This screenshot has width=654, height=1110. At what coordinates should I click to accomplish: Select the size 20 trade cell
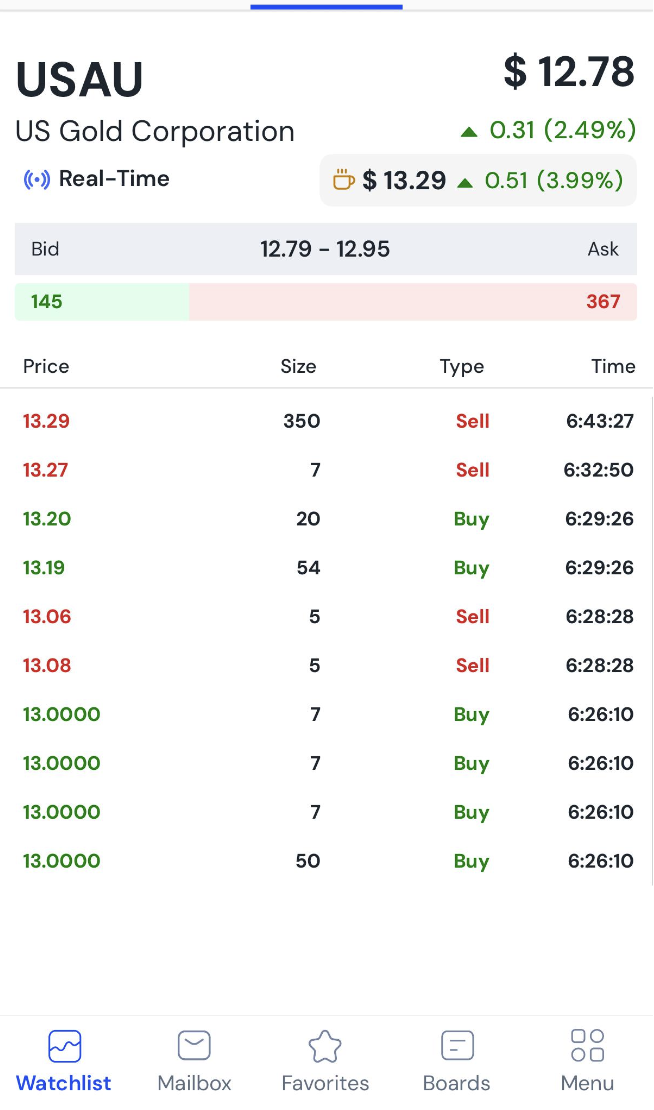coord(308,519)
